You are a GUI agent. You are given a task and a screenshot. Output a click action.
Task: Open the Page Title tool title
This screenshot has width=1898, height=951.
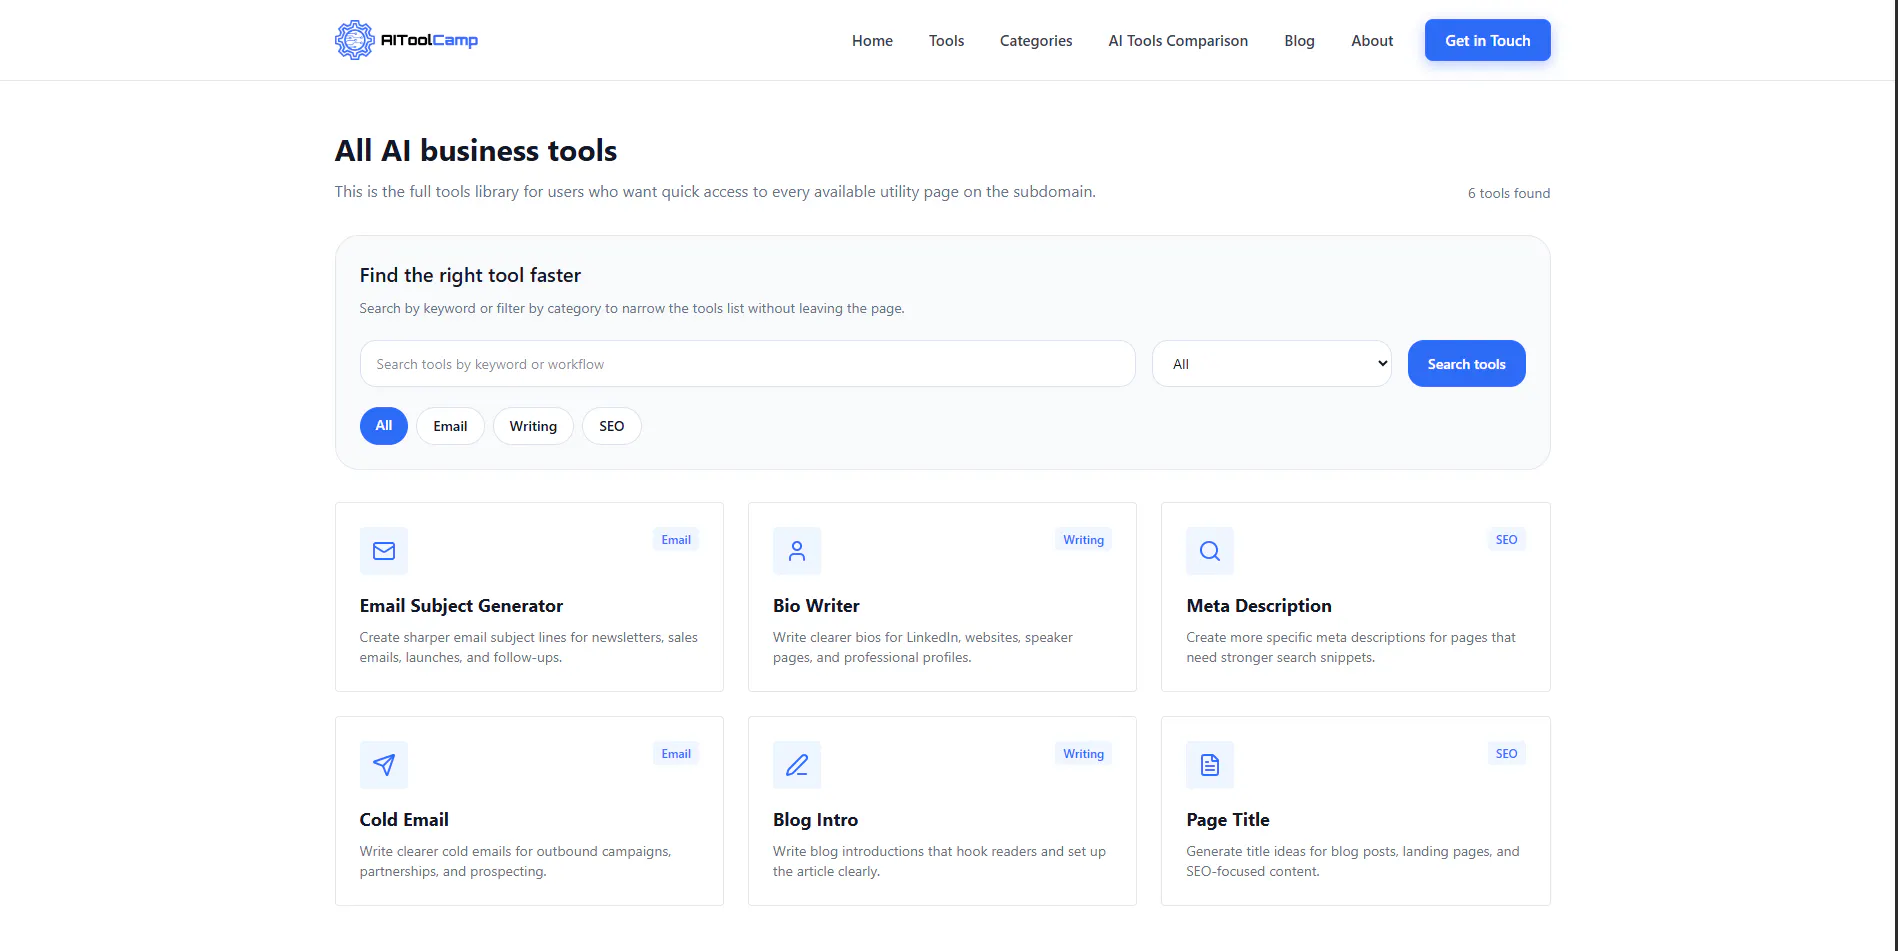(x=1228, y=820)
